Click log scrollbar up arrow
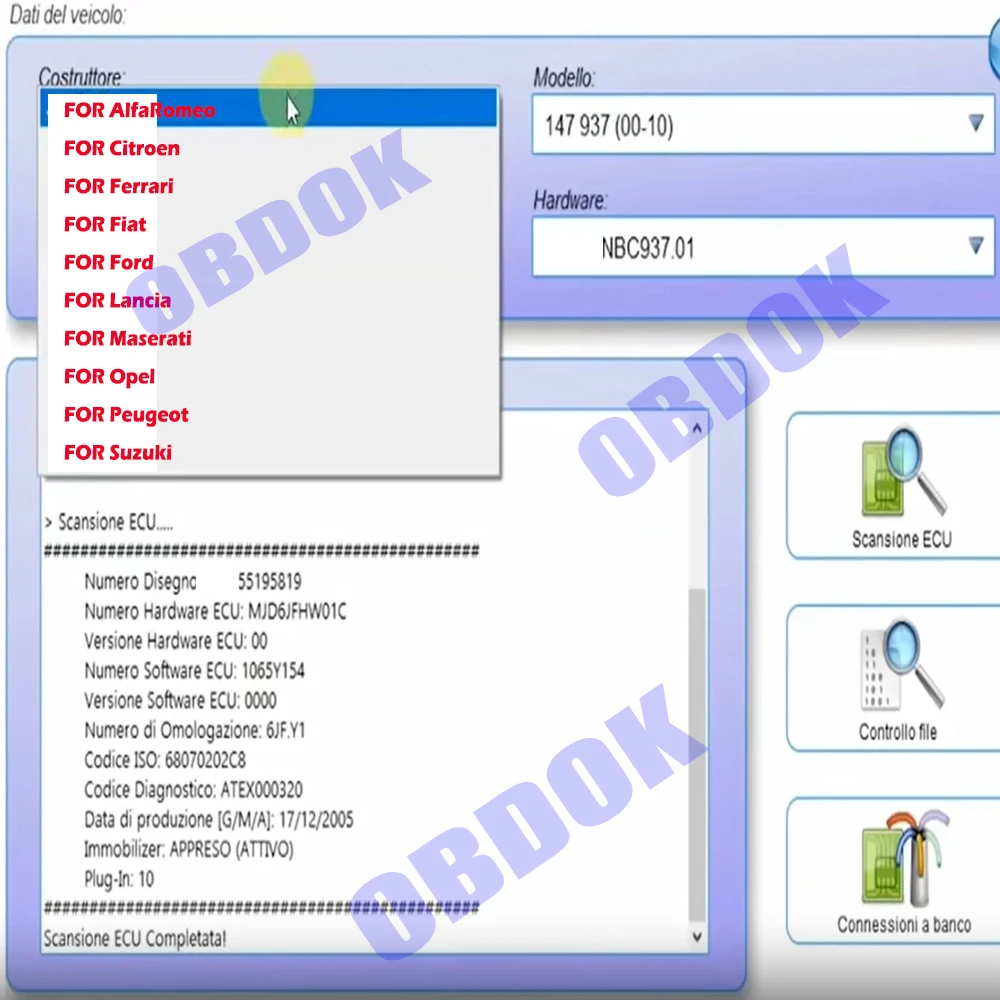 (697, 428)
